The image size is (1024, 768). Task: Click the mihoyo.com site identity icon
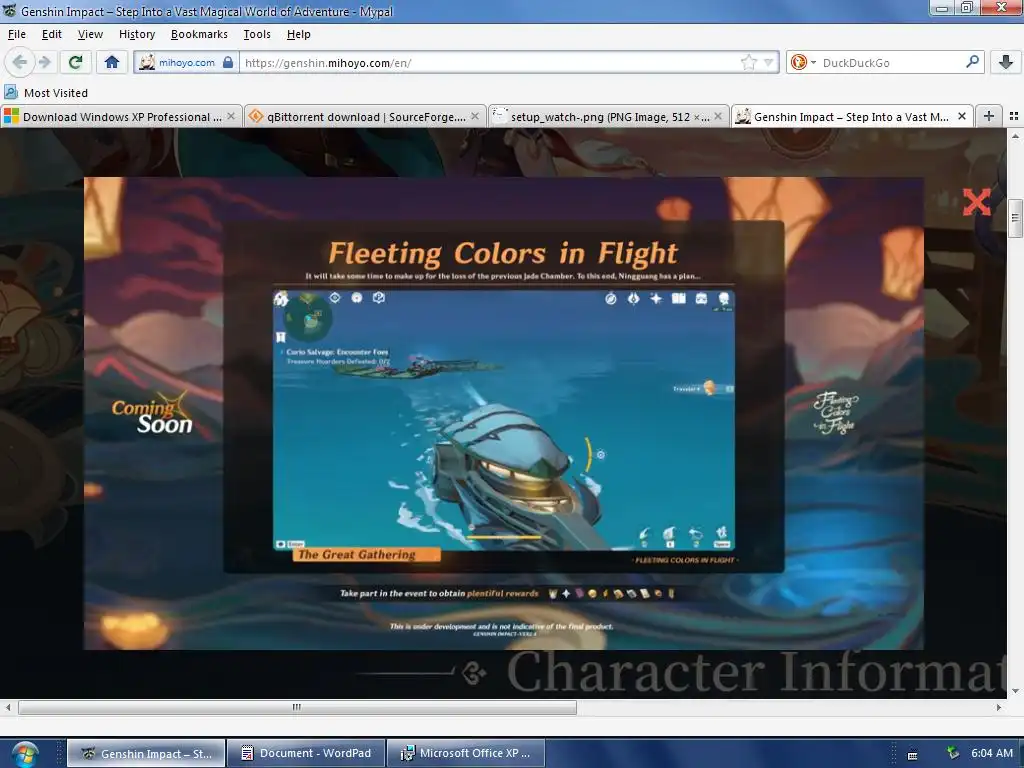[187, 63]
